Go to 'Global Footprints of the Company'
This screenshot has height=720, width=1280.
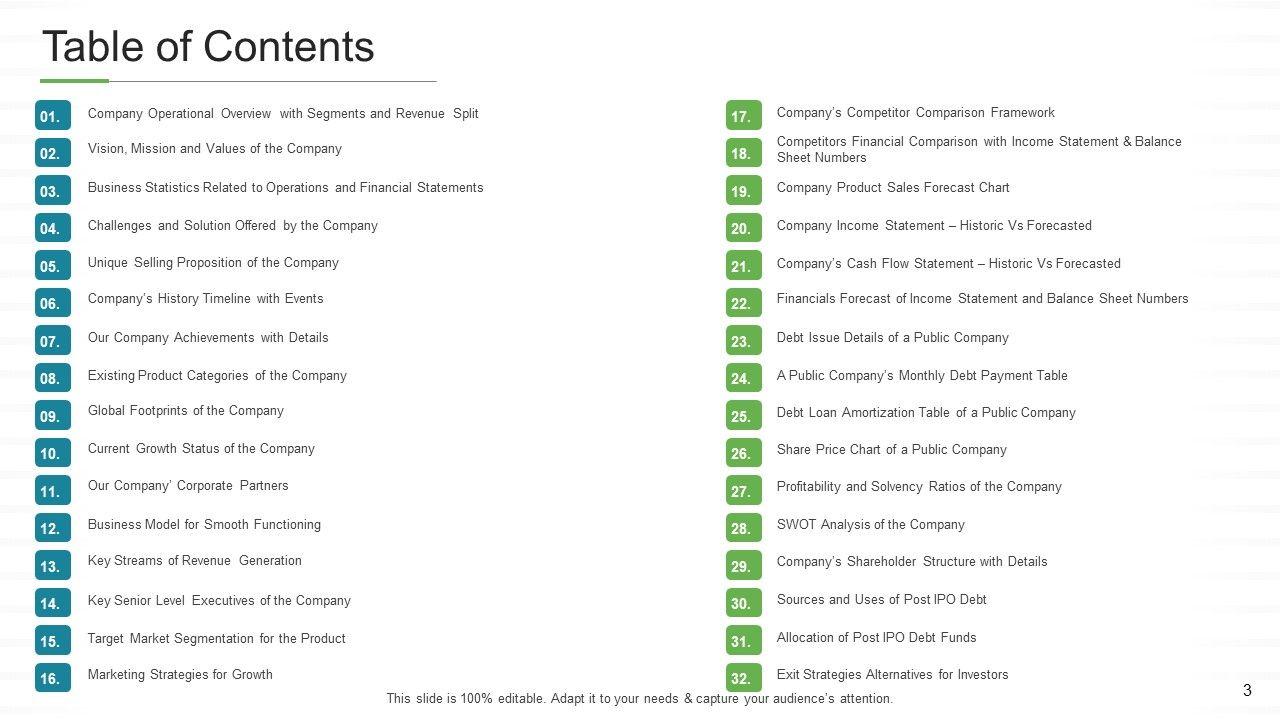pyautogui.click(x=186, y=411)
